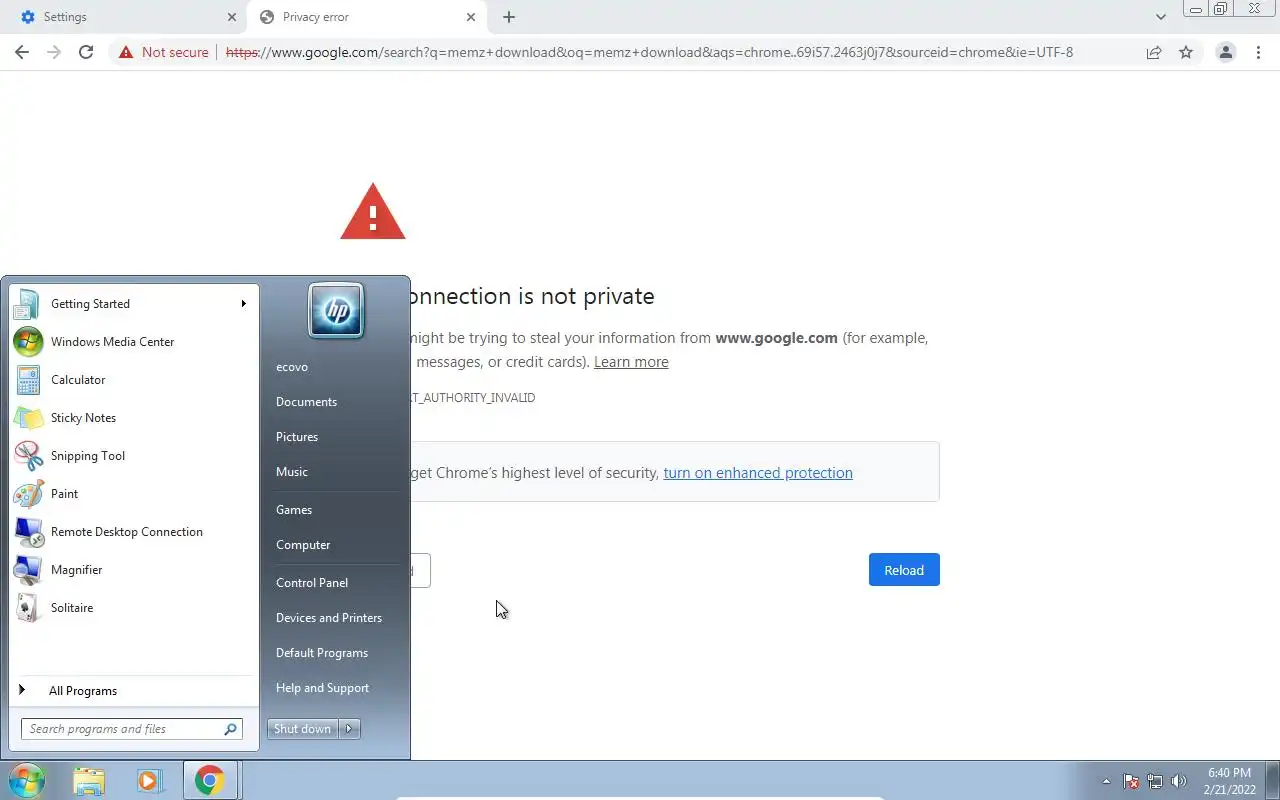Click the Search programs and files box
Screen dimensions: 1280x800
point(132,729)
